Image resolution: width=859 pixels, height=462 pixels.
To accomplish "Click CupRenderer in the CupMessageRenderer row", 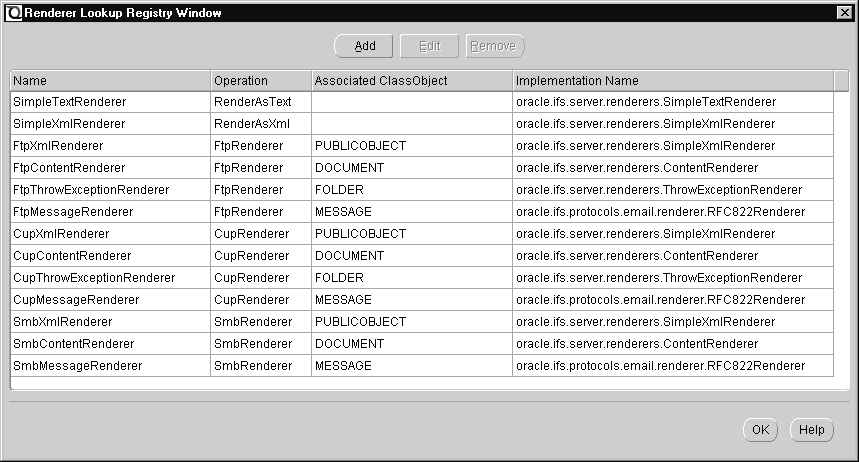I will [261, 300].
